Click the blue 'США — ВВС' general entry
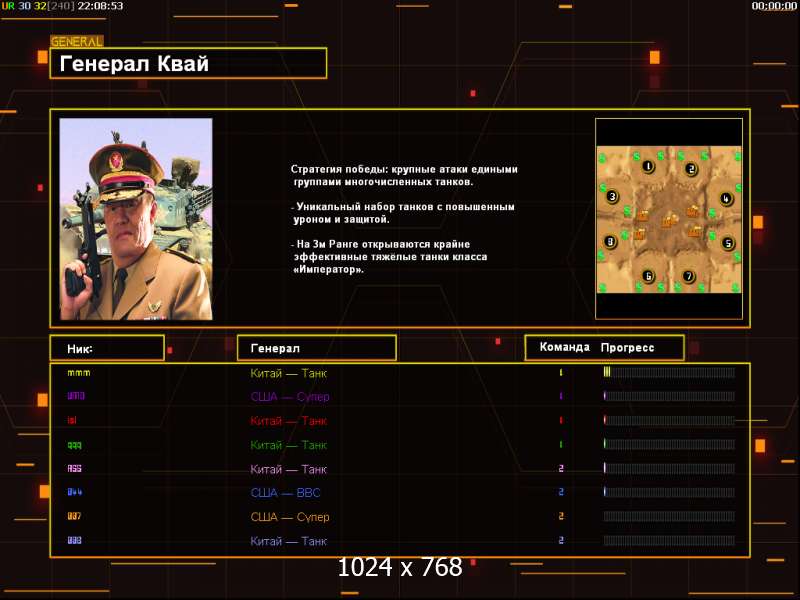The image size is (800, 600). coord(285,493)
